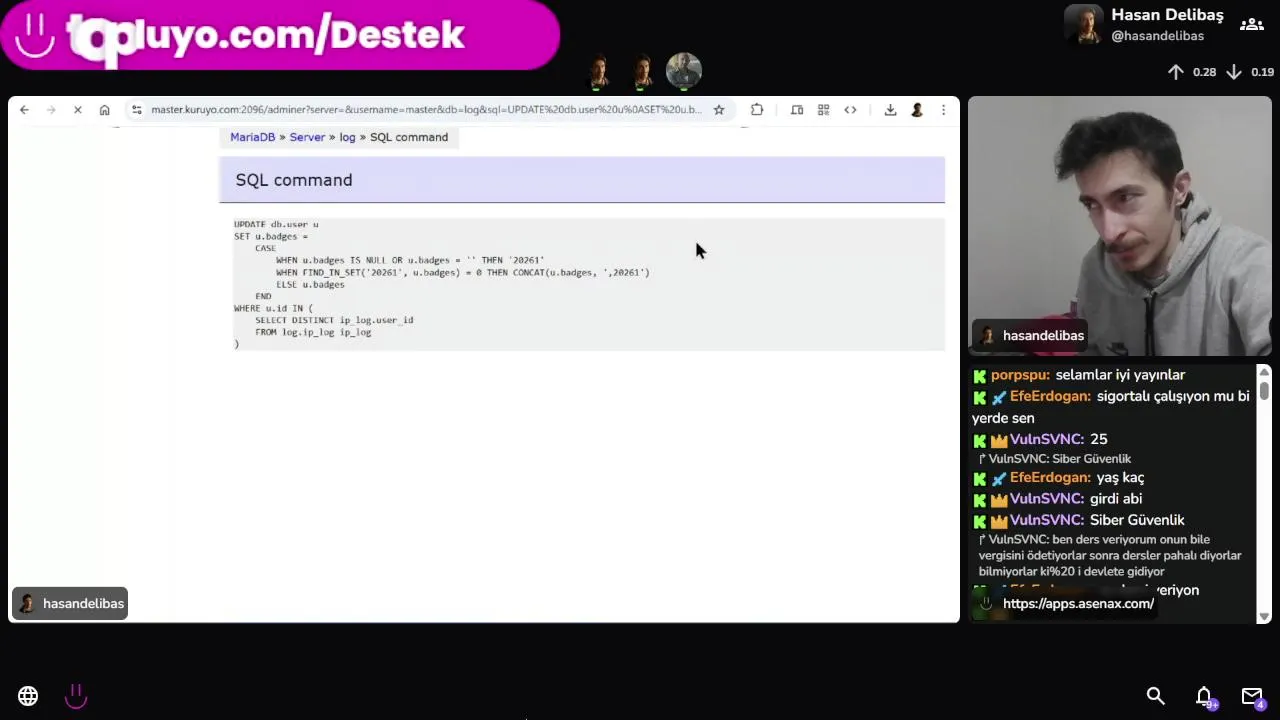The width and height of the screenshot is (1280, 720).
Task: Click the pink smiley logo at bottom
Action: 76,696
